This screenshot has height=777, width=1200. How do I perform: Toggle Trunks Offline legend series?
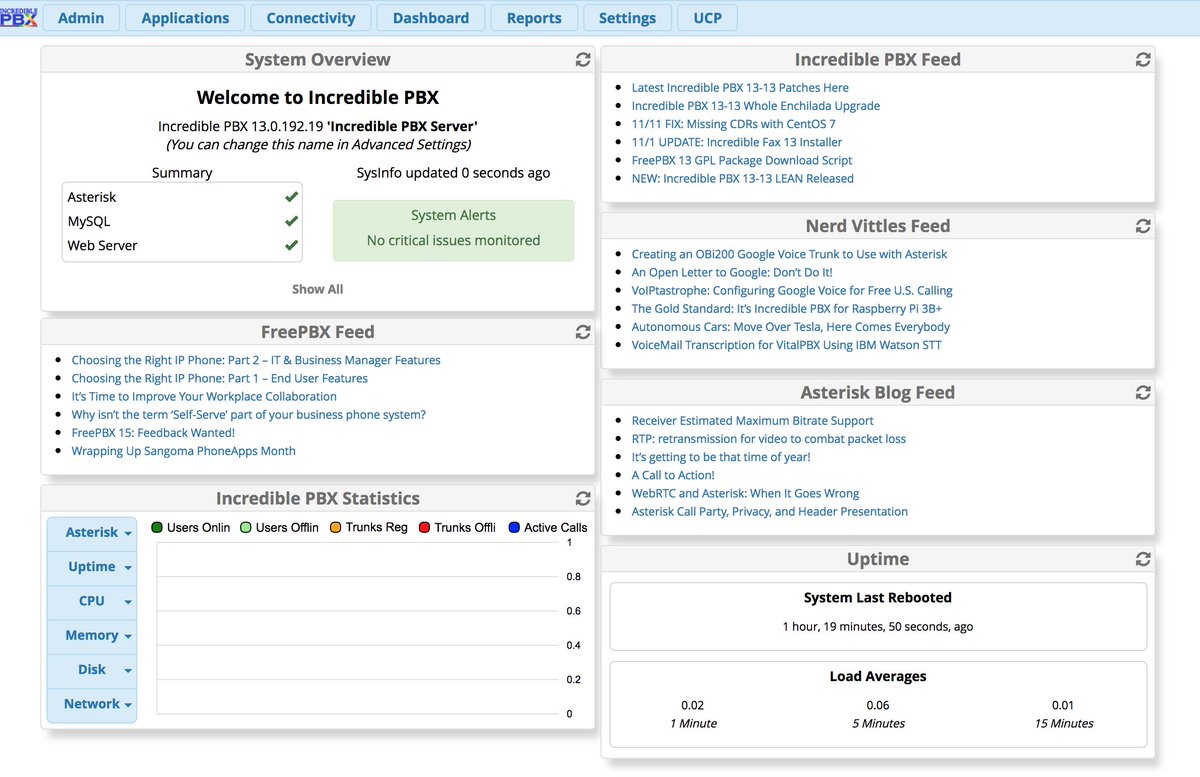pos(457,527)
